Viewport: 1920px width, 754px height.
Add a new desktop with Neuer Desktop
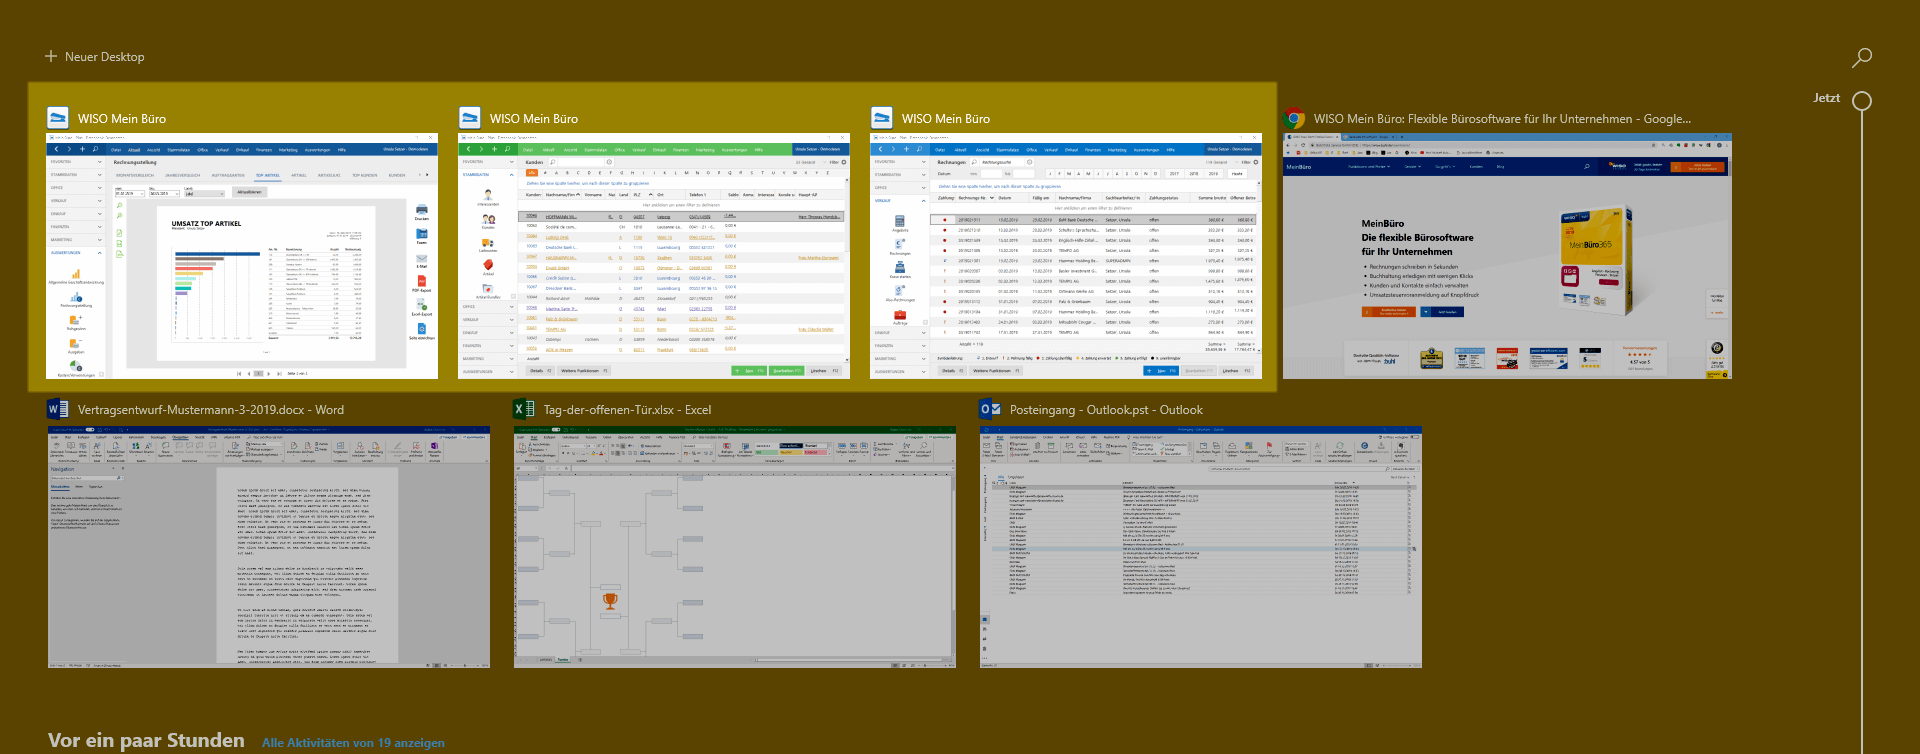[95, 57]
